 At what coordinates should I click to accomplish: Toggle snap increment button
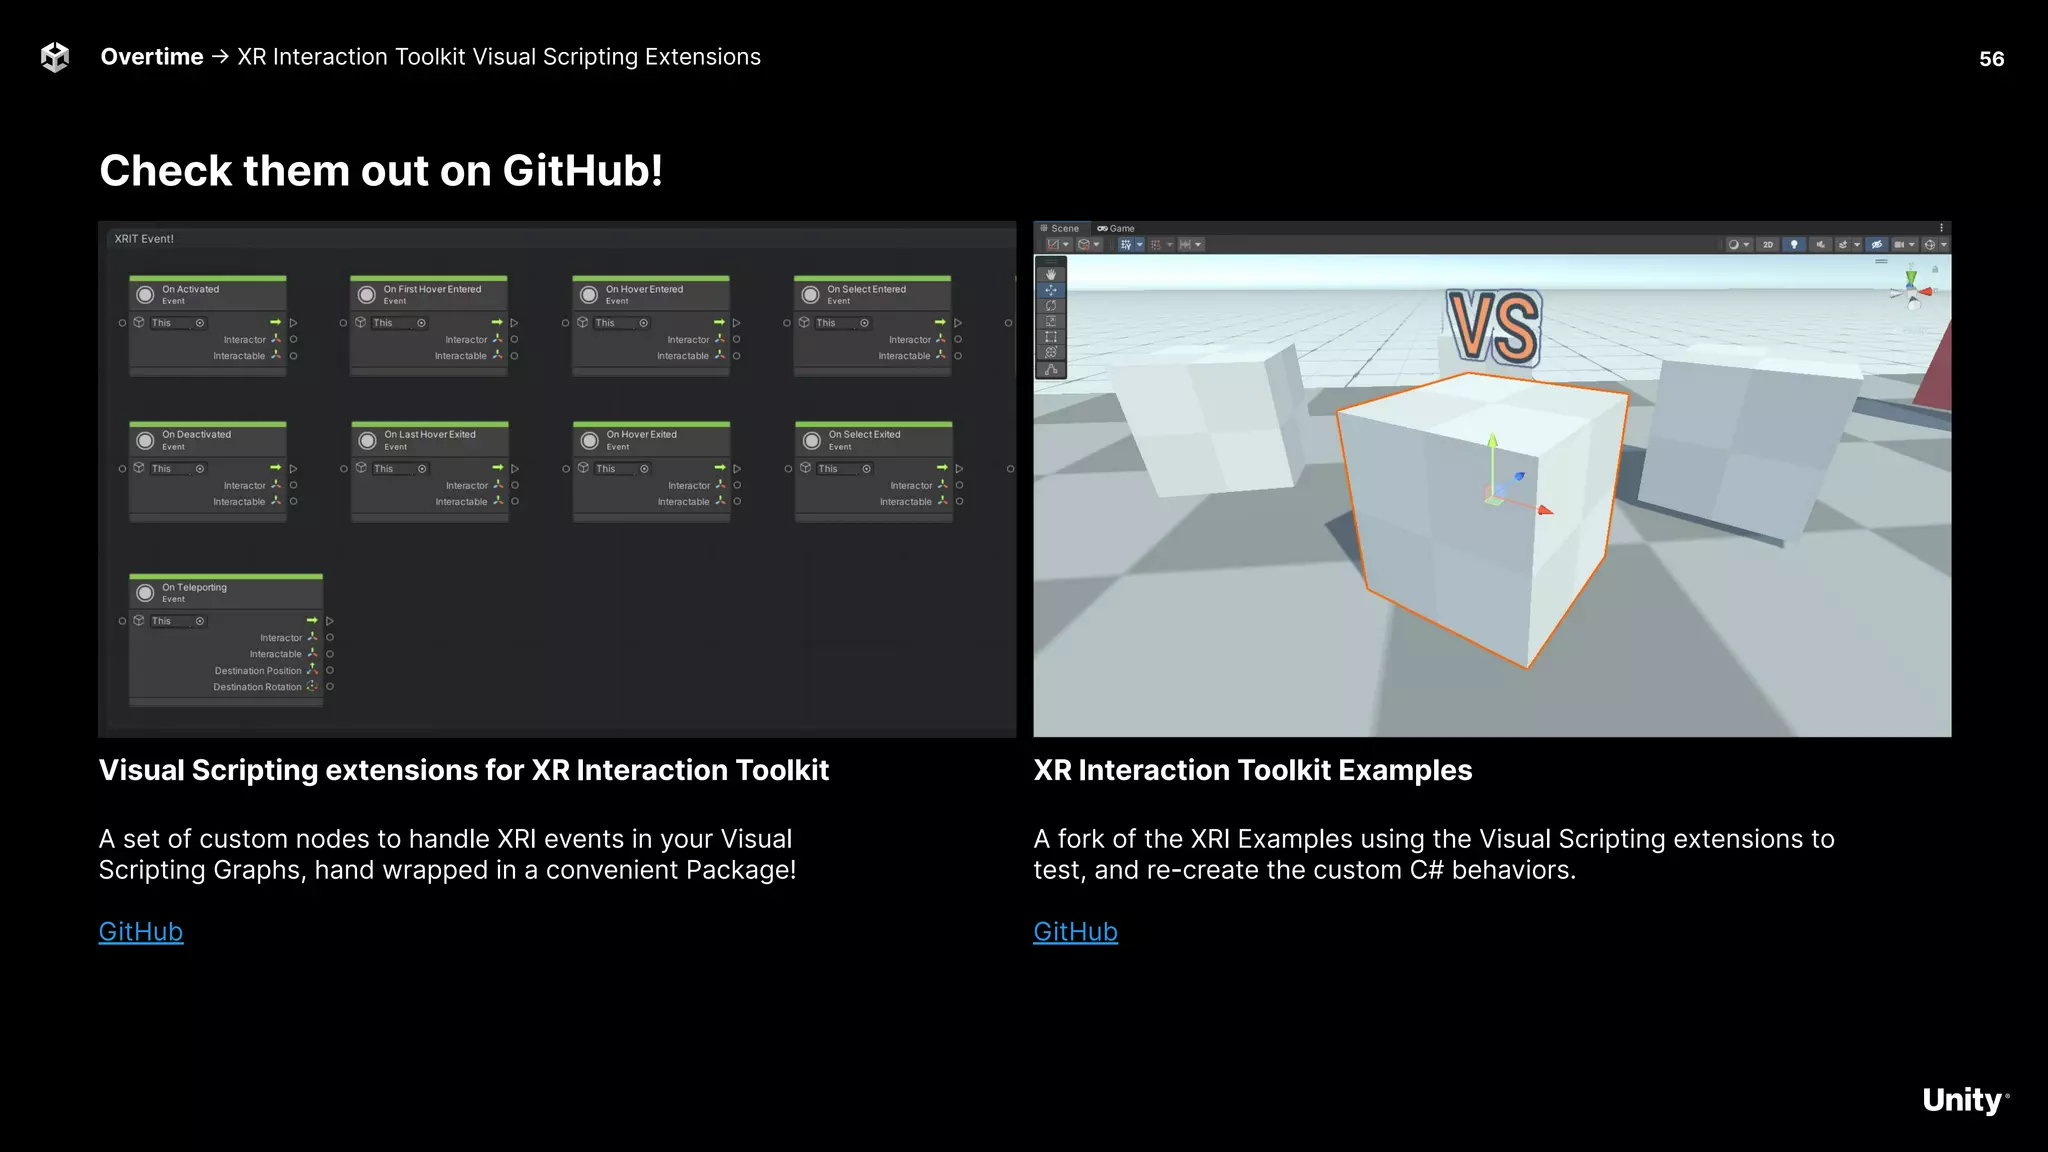coord(1185,244)
